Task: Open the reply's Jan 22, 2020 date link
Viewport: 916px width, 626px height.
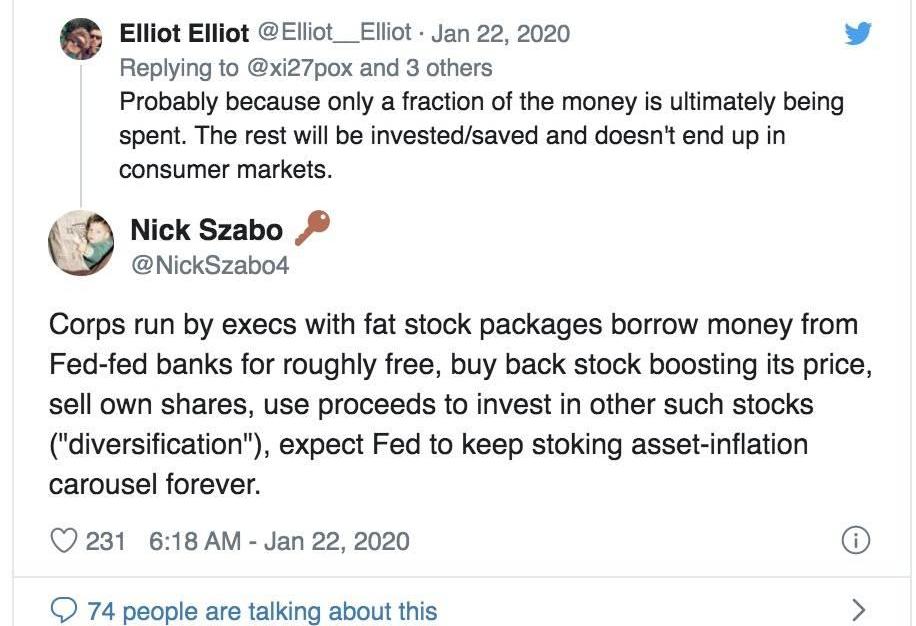Action: pos(500,33)
